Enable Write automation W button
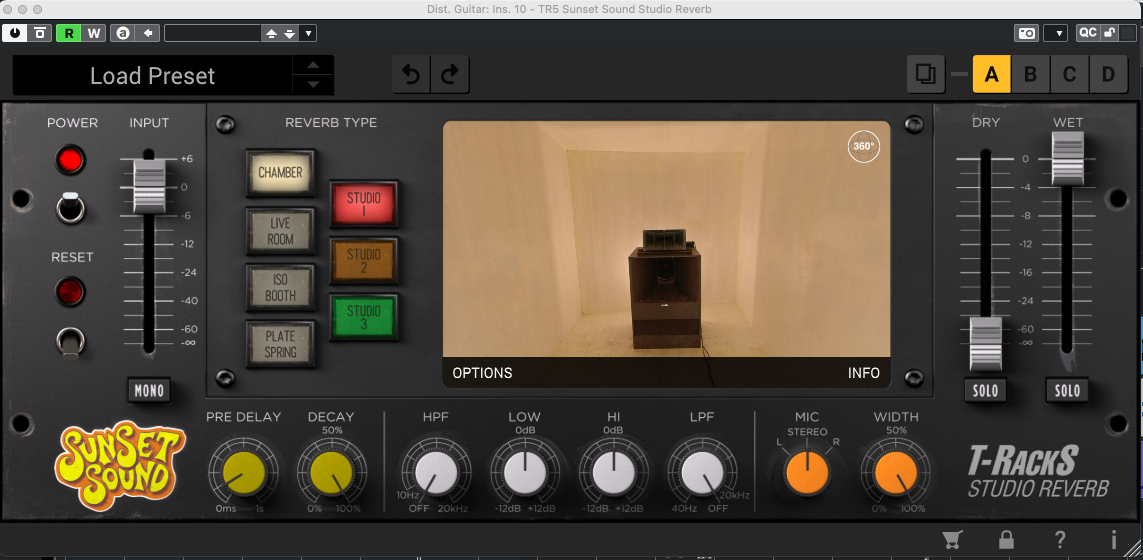 (94, 33)
